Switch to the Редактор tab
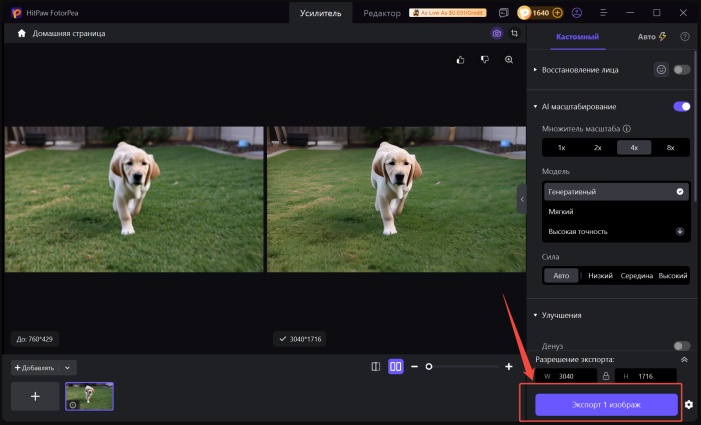This screenshot has height=425, width=701. (382, 13)
